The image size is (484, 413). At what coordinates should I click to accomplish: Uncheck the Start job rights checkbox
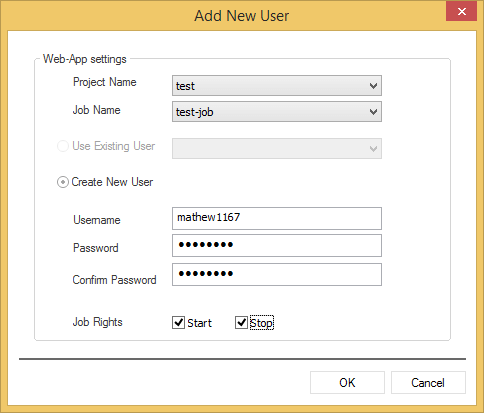(x=178, y=322)
